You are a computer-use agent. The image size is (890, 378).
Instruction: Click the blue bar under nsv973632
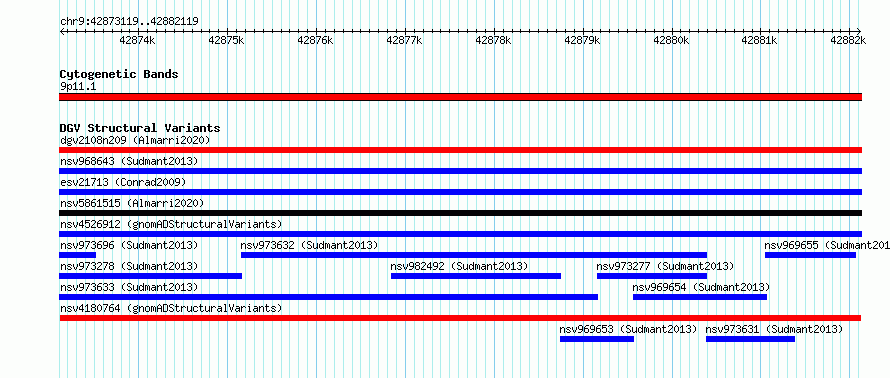click(474, 255)
